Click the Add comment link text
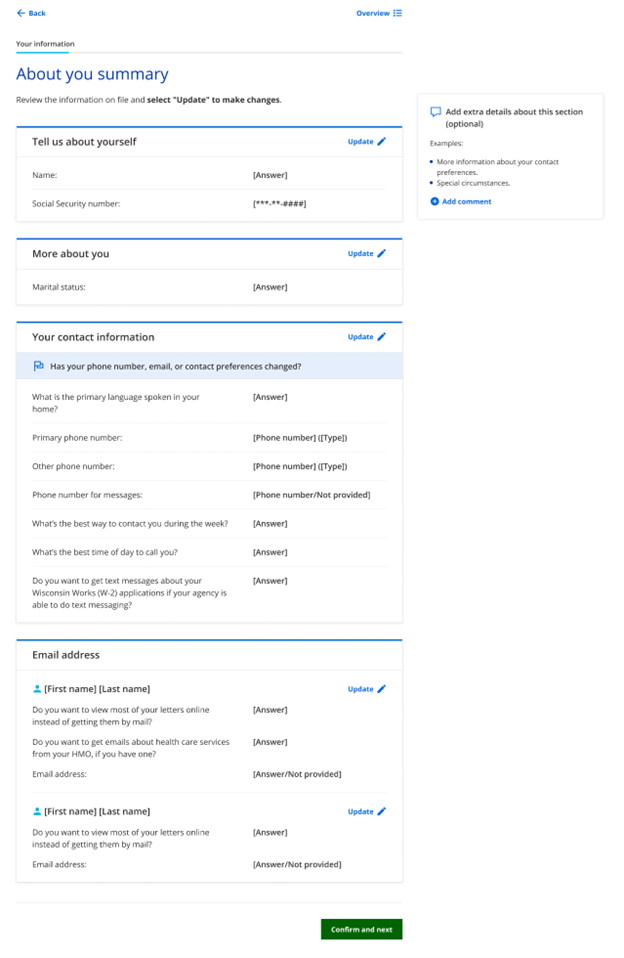The height and width of the screenshot is (958, 624). (x=467, y=202)
